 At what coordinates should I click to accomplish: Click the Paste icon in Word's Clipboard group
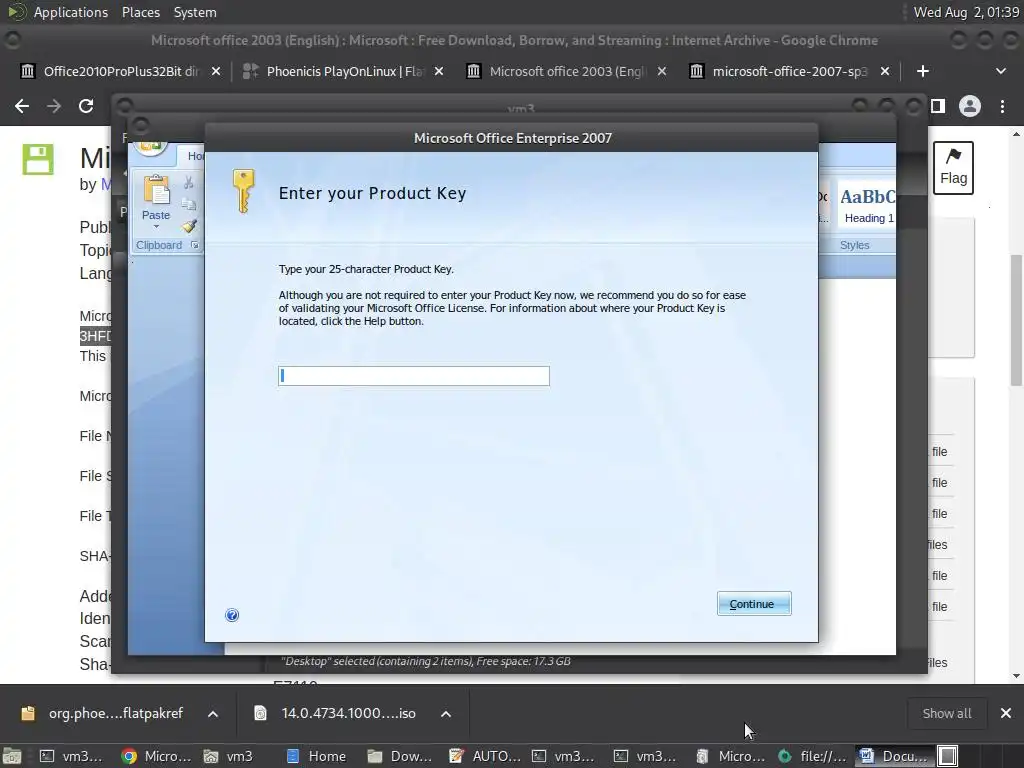click(x=156, y=191)
